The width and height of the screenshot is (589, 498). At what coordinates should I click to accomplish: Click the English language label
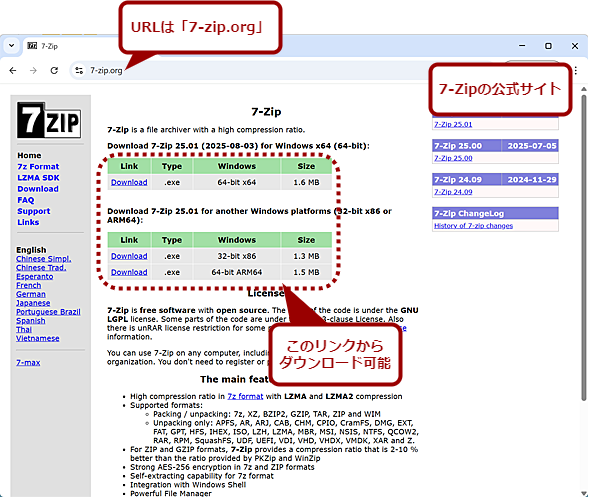coord(31,250)
